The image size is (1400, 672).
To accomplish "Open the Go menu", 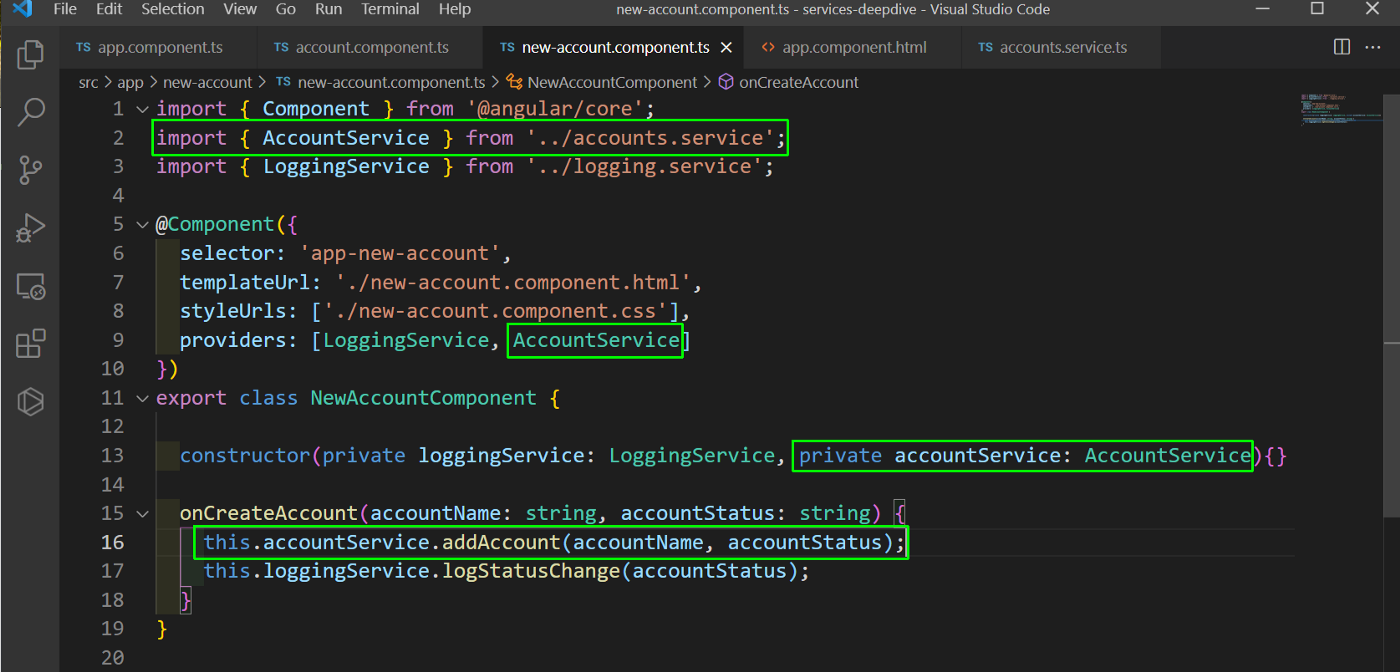I will pos(285,9).
